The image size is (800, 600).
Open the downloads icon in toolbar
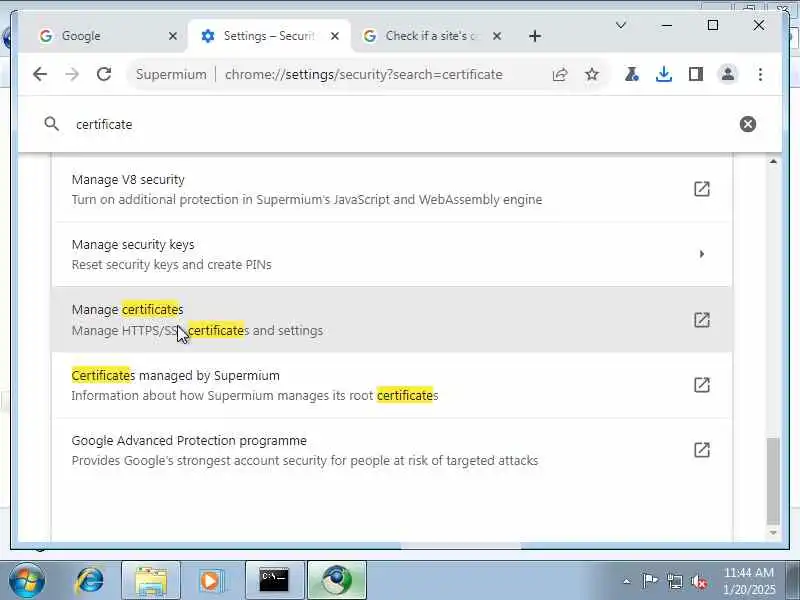pos(664,74)
